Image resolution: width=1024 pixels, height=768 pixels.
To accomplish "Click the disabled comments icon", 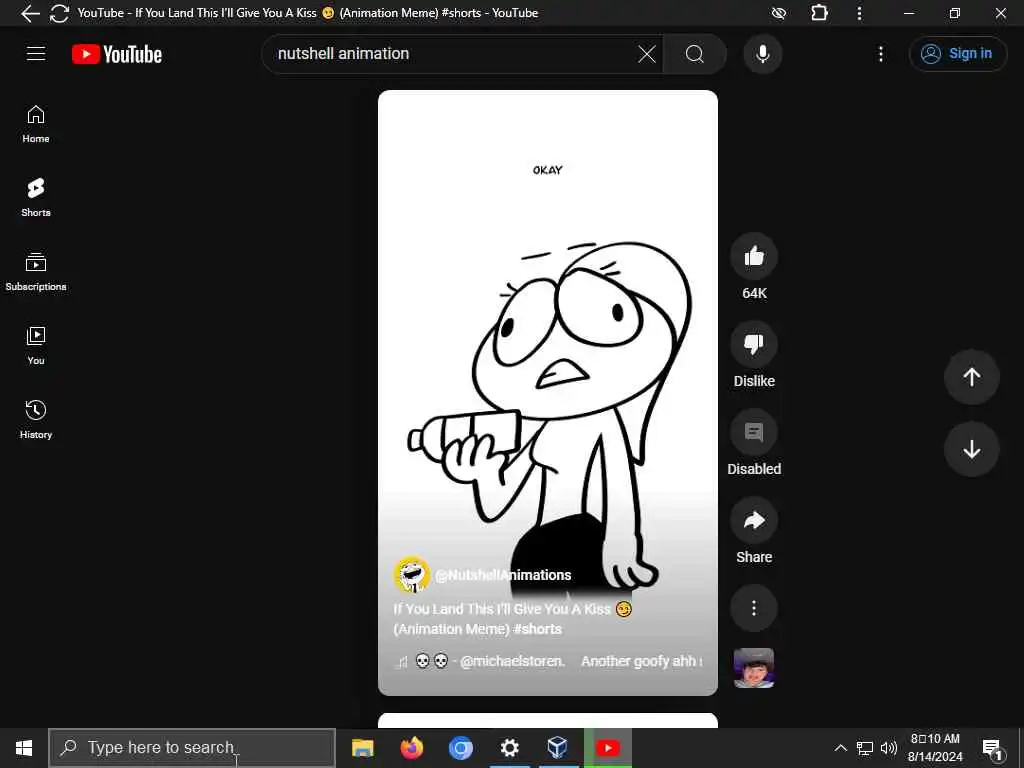I will pyautogui.click(x=754, y=432).
